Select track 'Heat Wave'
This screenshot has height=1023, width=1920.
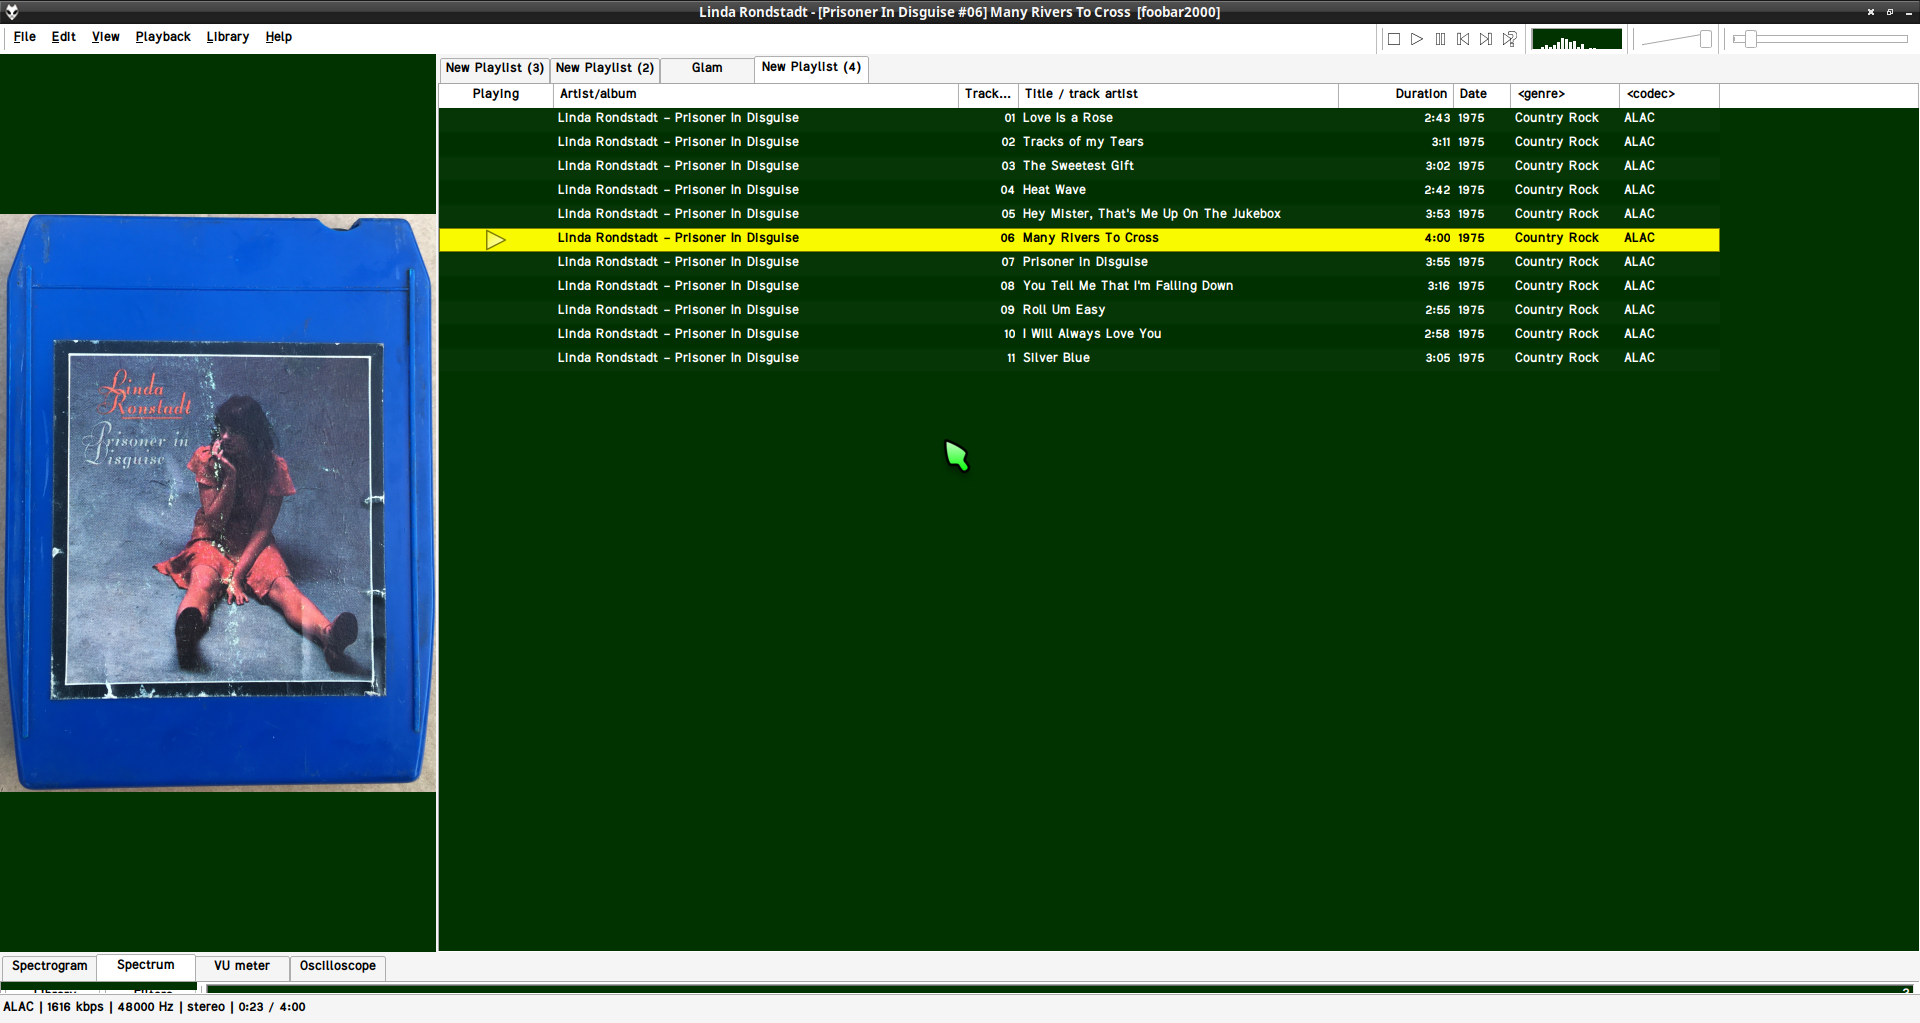[x=1079, y=190]
